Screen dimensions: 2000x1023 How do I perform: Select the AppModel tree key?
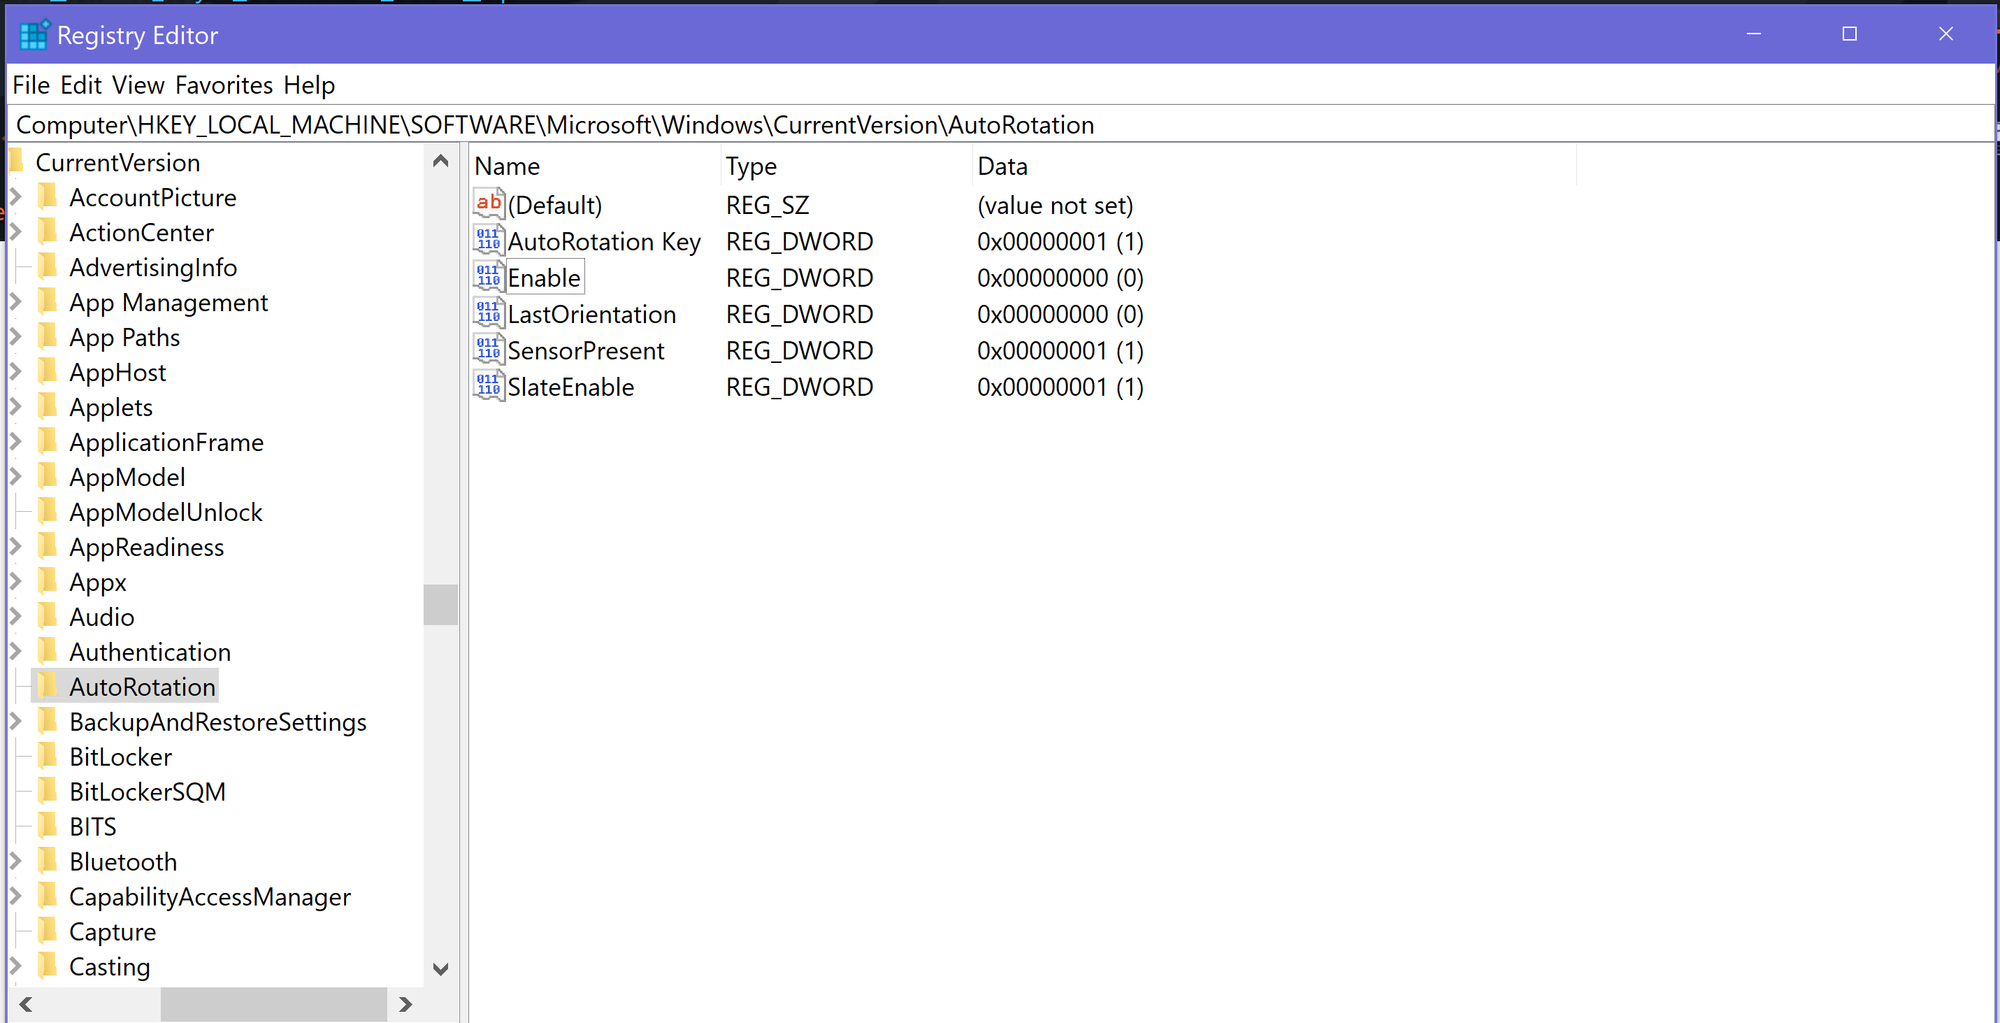pyautogui.click(x=127, y=477)
